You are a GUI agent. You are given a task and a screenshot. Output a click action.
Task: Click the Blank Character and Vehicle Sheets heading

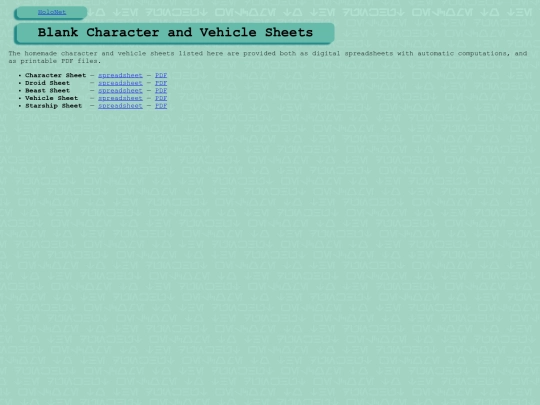tap(175, 32)
